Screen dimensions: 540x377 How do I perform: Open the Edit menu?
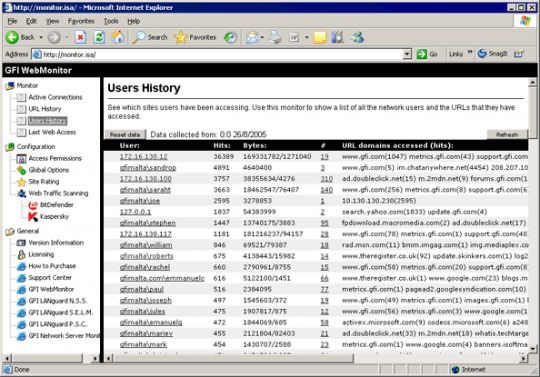(x=31, y=21)
